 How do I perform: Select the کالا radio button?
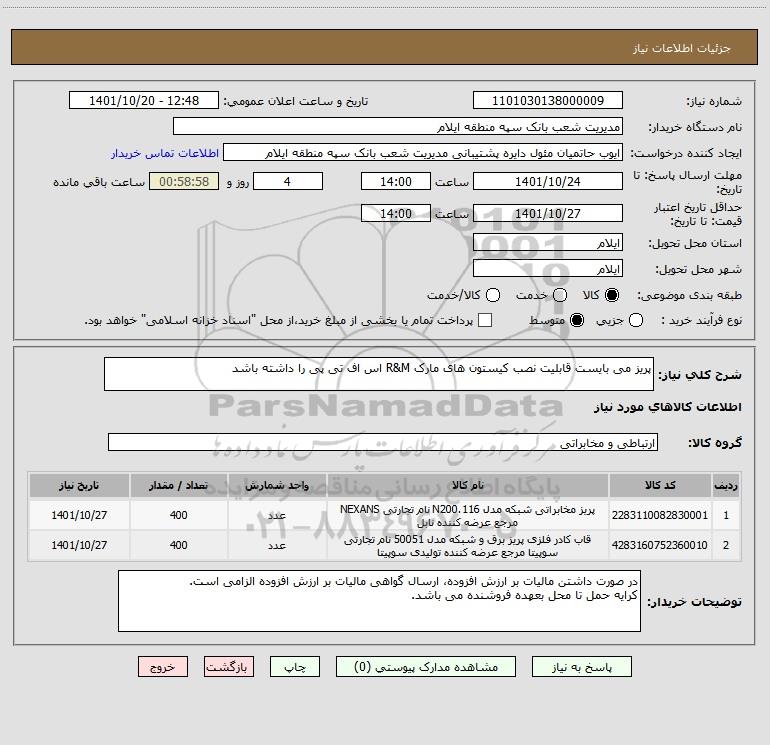[612, 295]
